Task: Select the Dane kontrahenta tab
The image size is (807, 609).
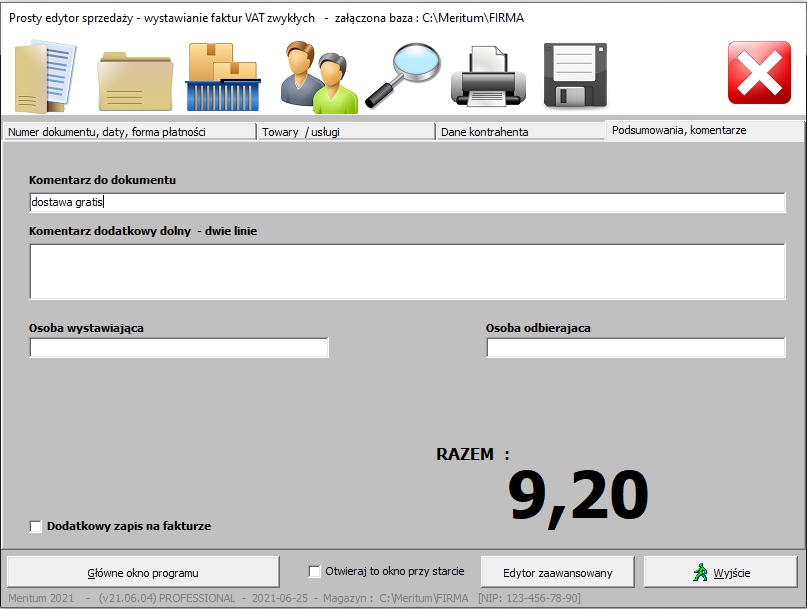Action: pyautogui.click(x=518, y=132)
